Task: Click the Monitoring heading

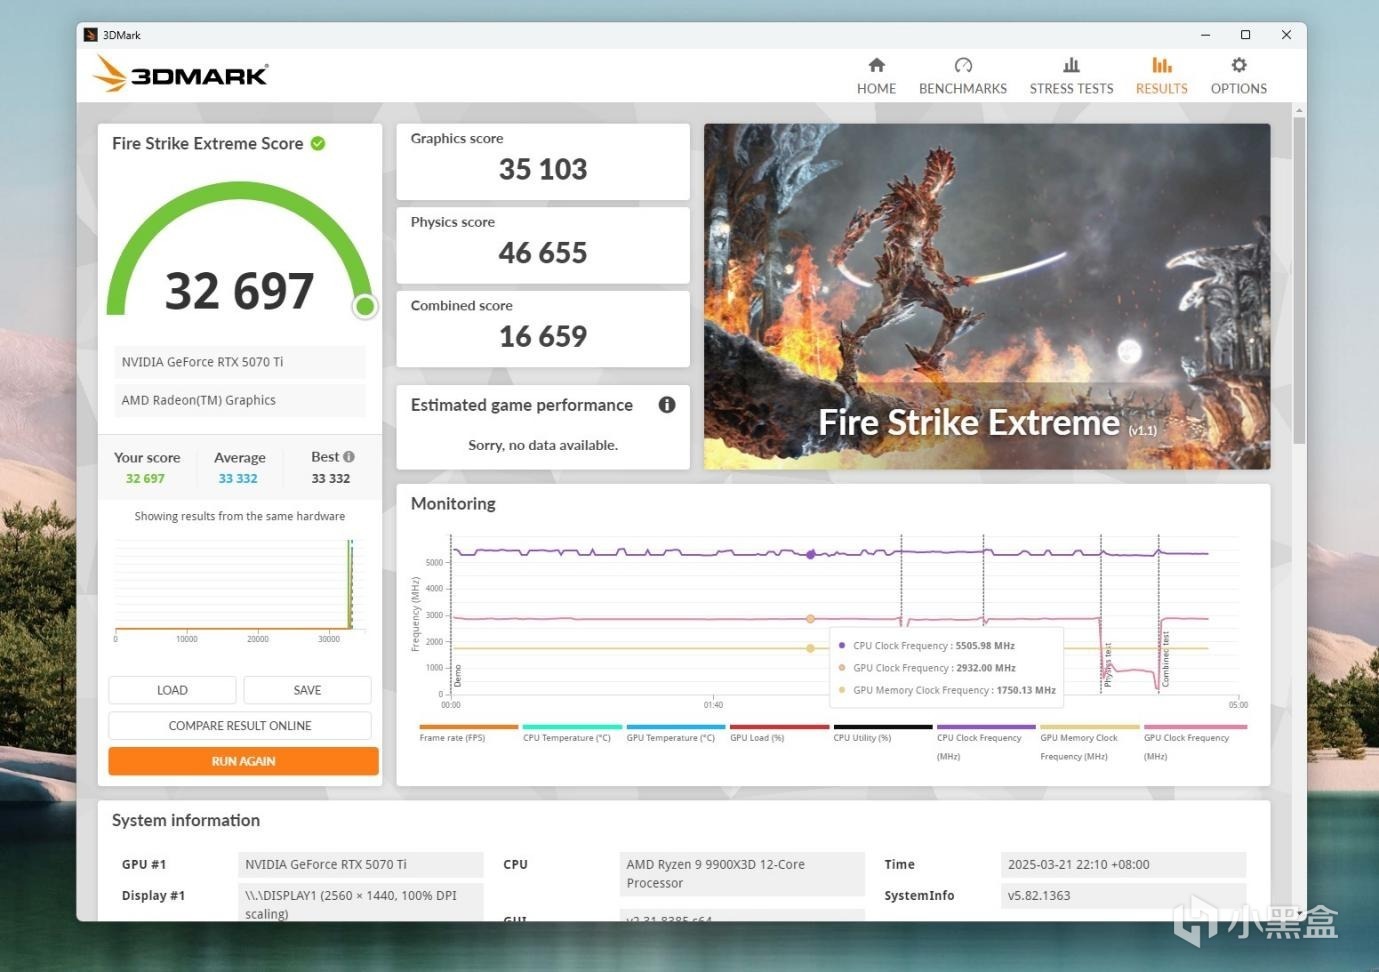Action: coord(453,504)
